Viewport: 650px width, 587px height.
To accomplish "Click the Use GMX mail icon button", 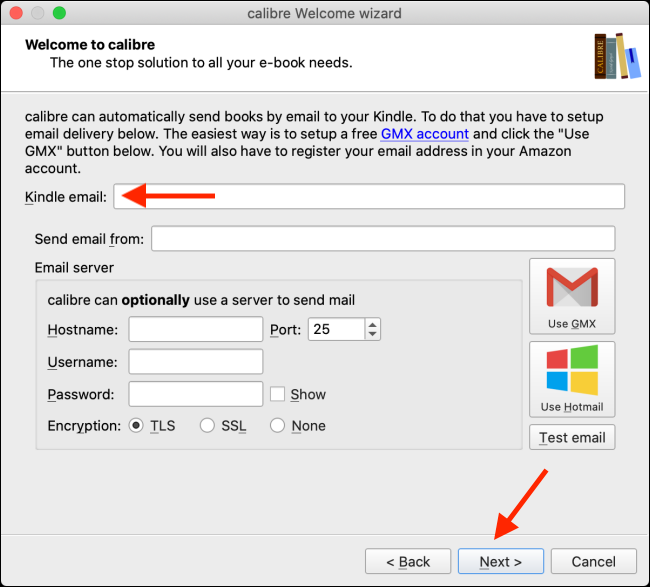I will pyautogui.click(x=572, y=296).
